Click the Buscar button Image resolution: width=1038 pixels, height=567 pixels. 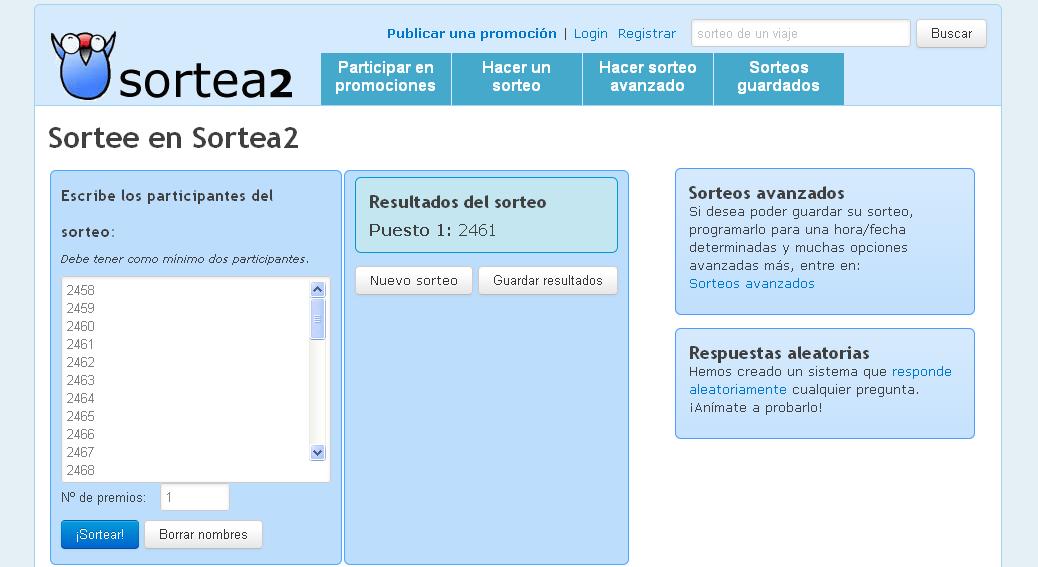(x=951, y=34)
